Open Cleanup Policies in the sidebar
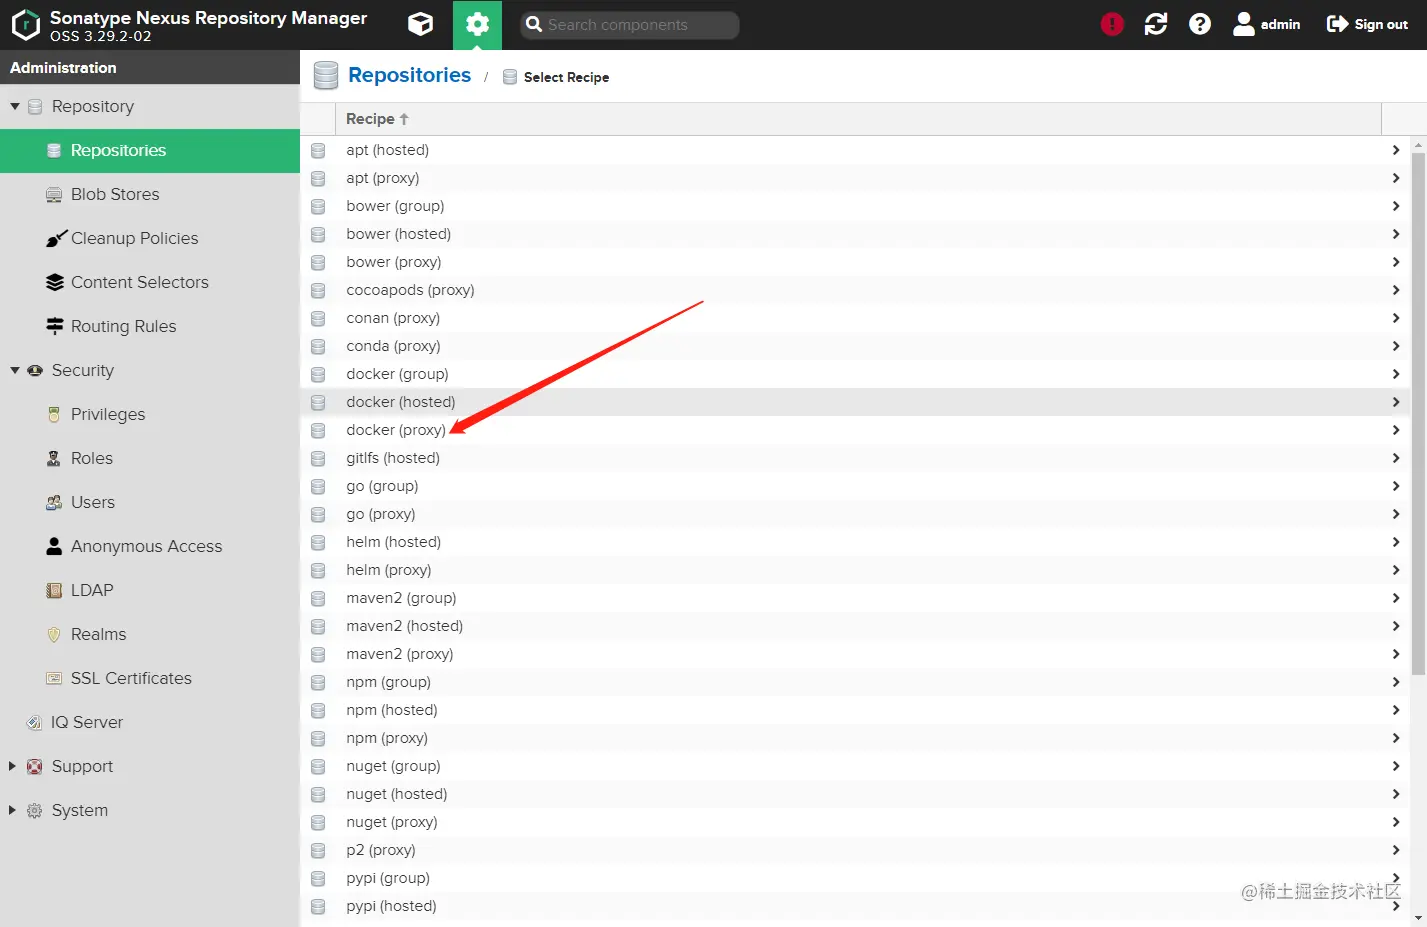The width and height of the screenshot is (1427, 927). pyautogui.click(x=150, y=239)
